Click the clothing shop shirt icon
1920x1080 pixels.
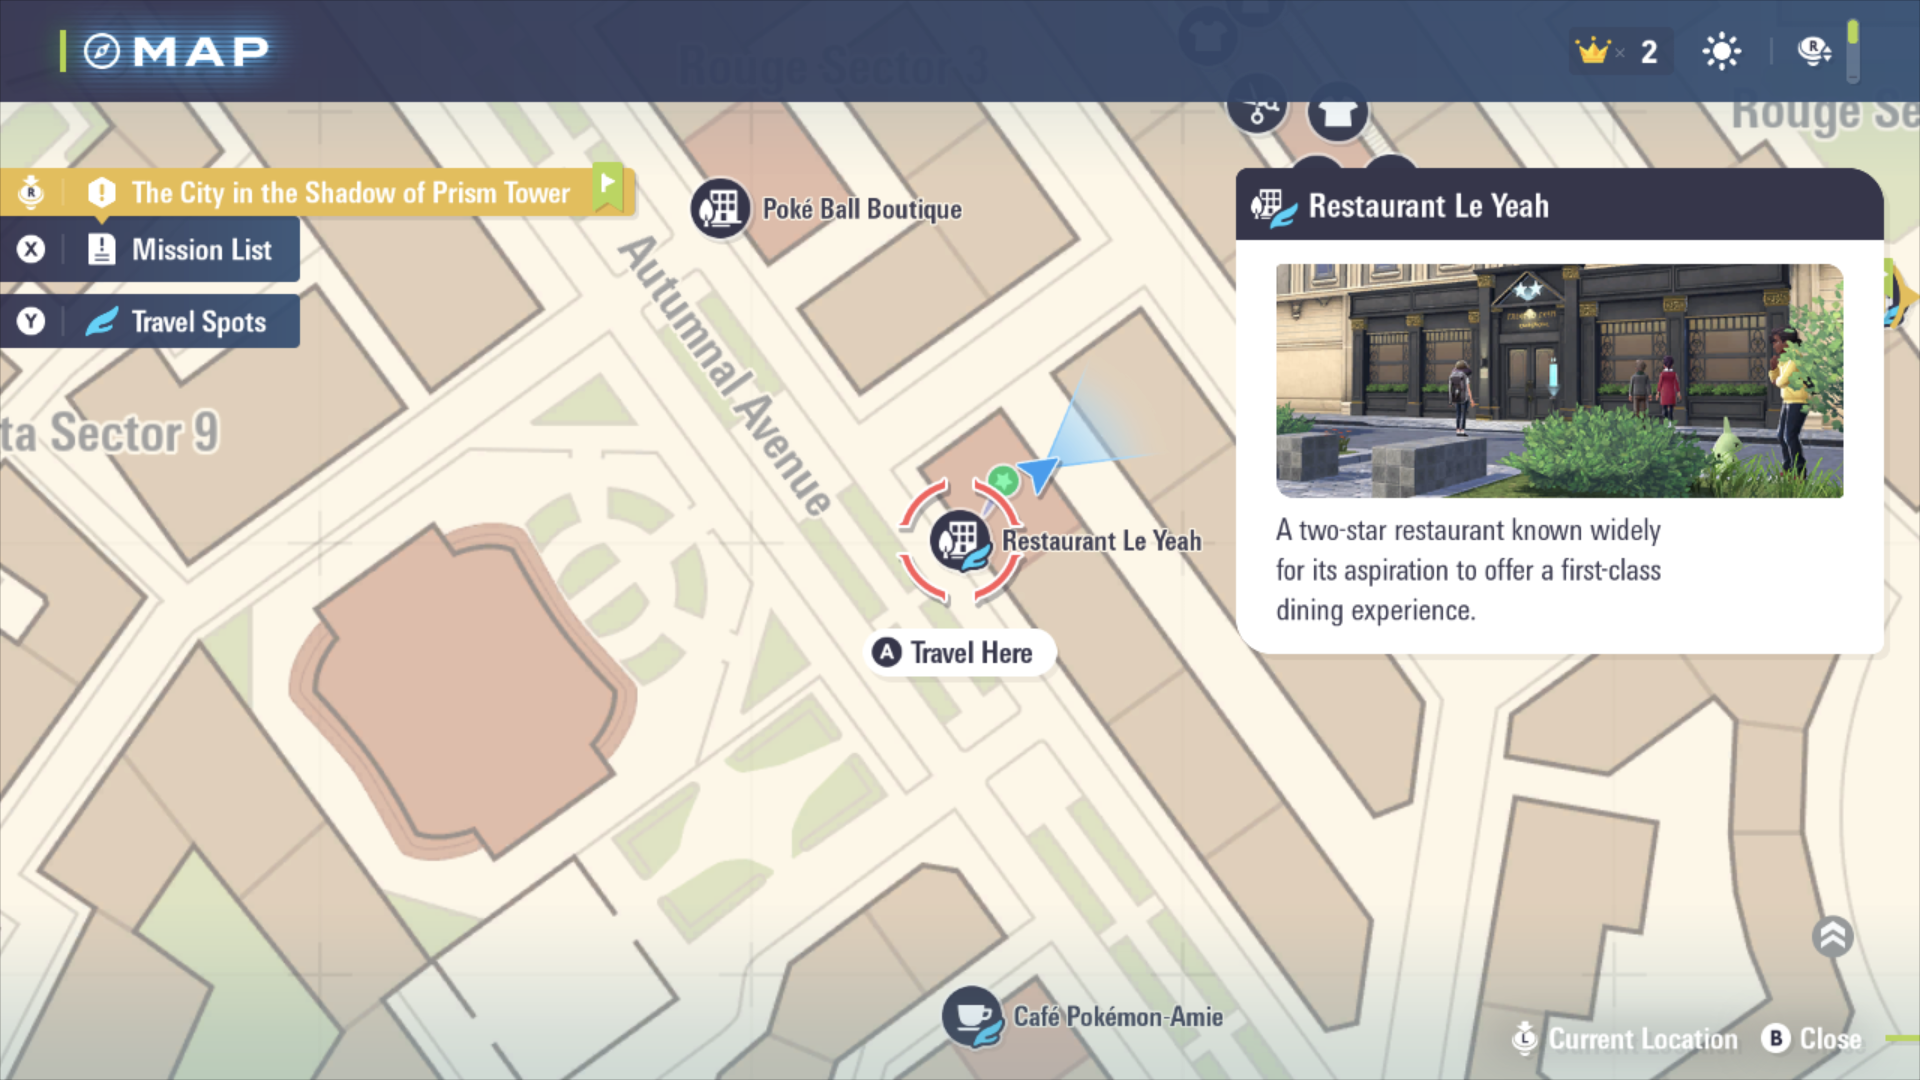pos(1337,116)
